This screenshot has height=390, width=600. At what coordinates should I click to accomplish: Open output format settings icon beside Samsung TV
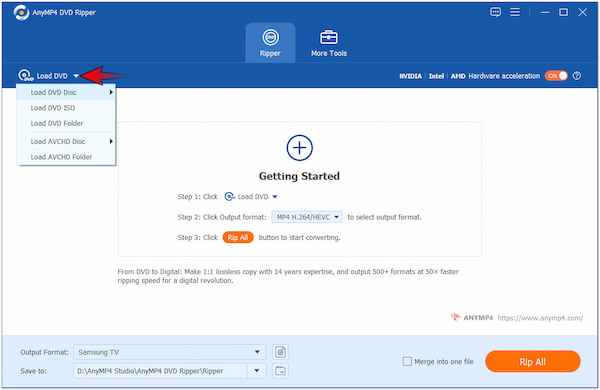pyautogui.click(x=280, y=352)
